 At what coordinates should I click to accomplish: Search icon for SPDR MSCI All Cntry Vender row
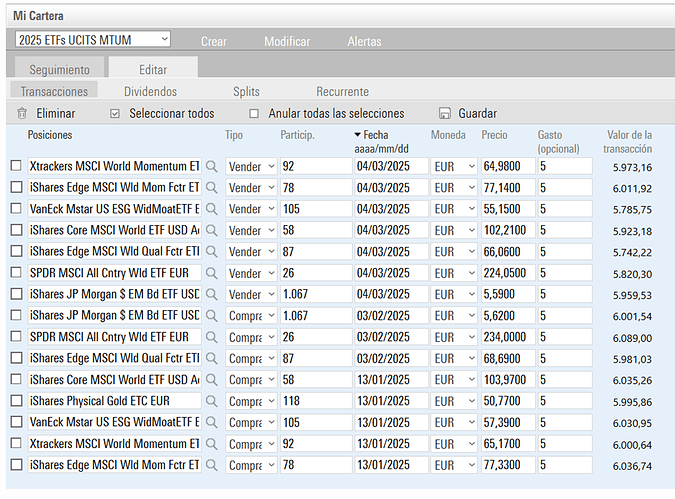click(211, 273)
